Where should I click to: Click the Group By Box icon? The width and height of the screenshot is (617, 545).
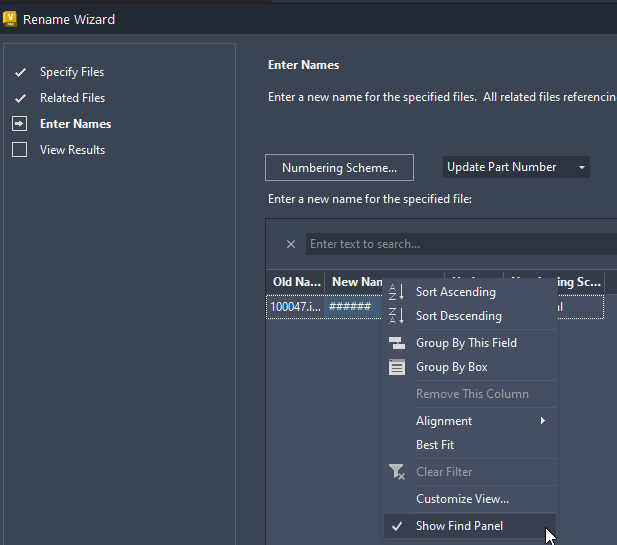click(397, 367)
